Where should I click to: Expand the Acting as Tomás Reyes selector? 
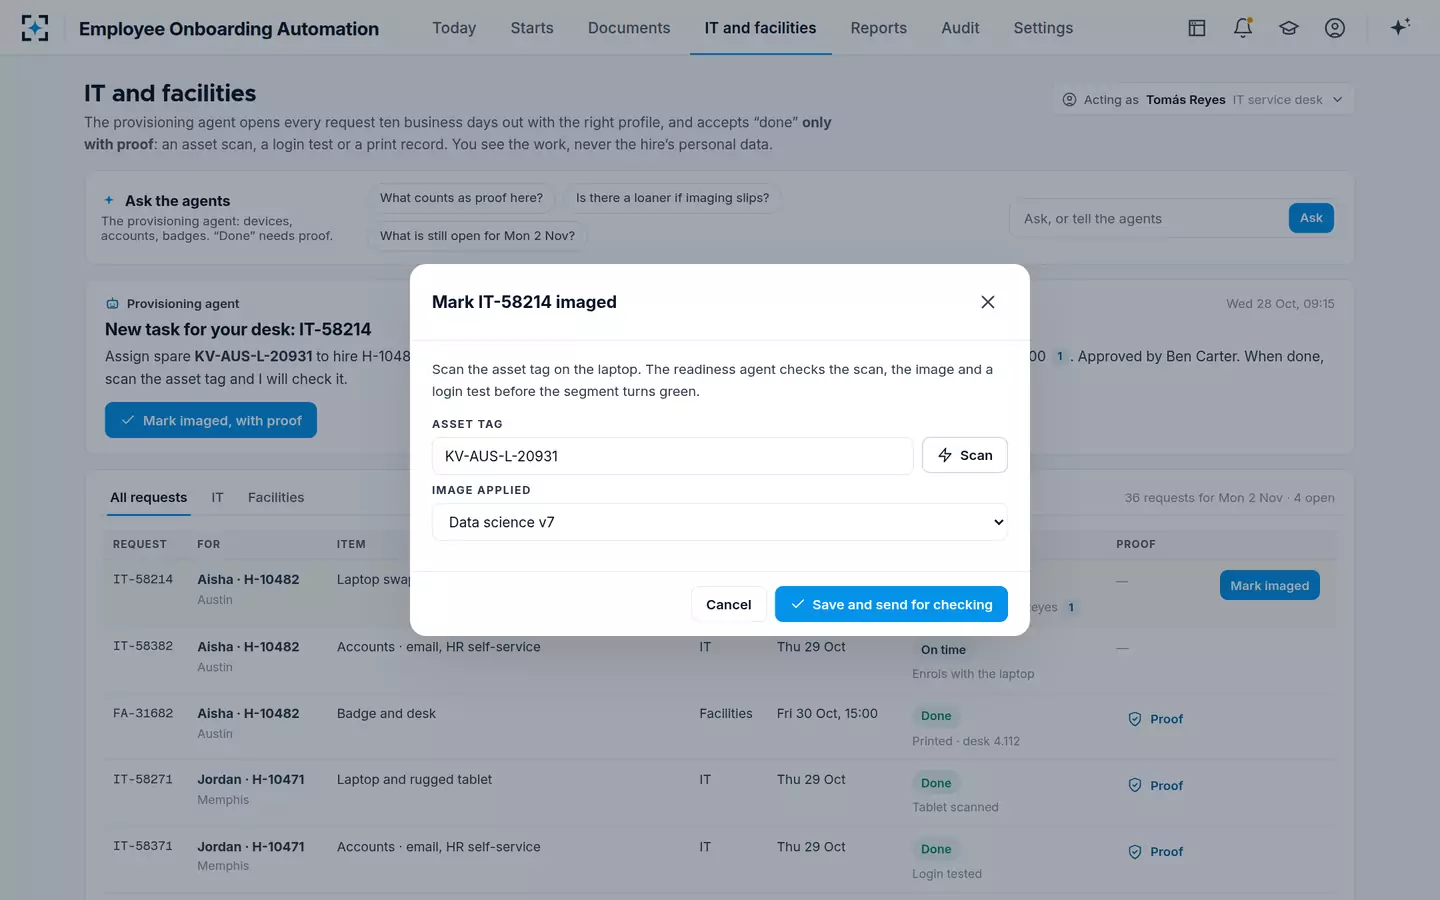(x=1203, y=99)
